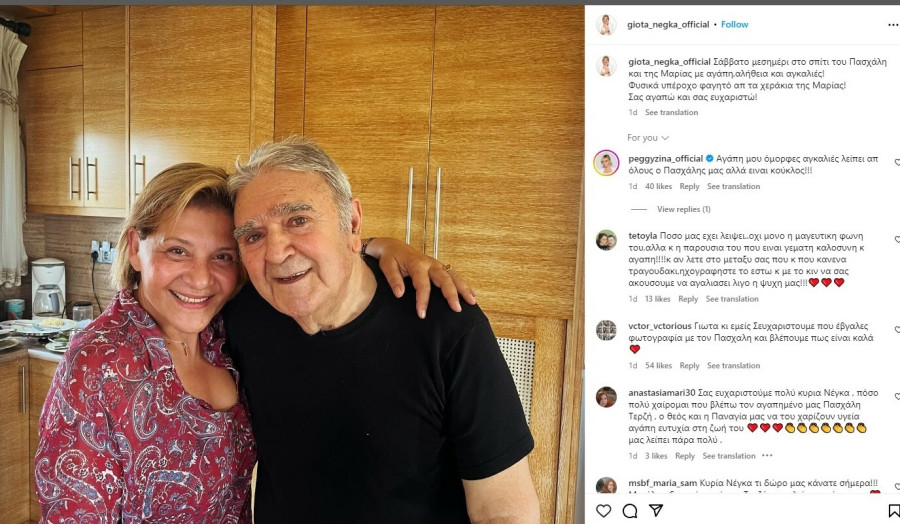Open the three-dot more options menu

[893, 25]
